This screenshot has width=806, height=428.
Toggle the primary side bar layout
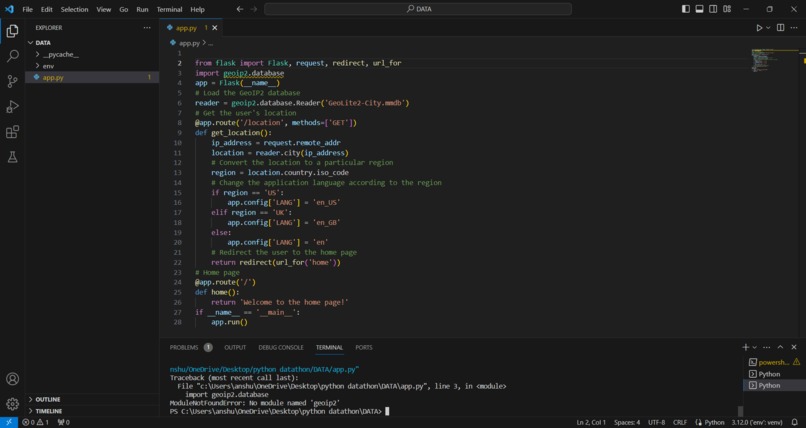[686, 9]
